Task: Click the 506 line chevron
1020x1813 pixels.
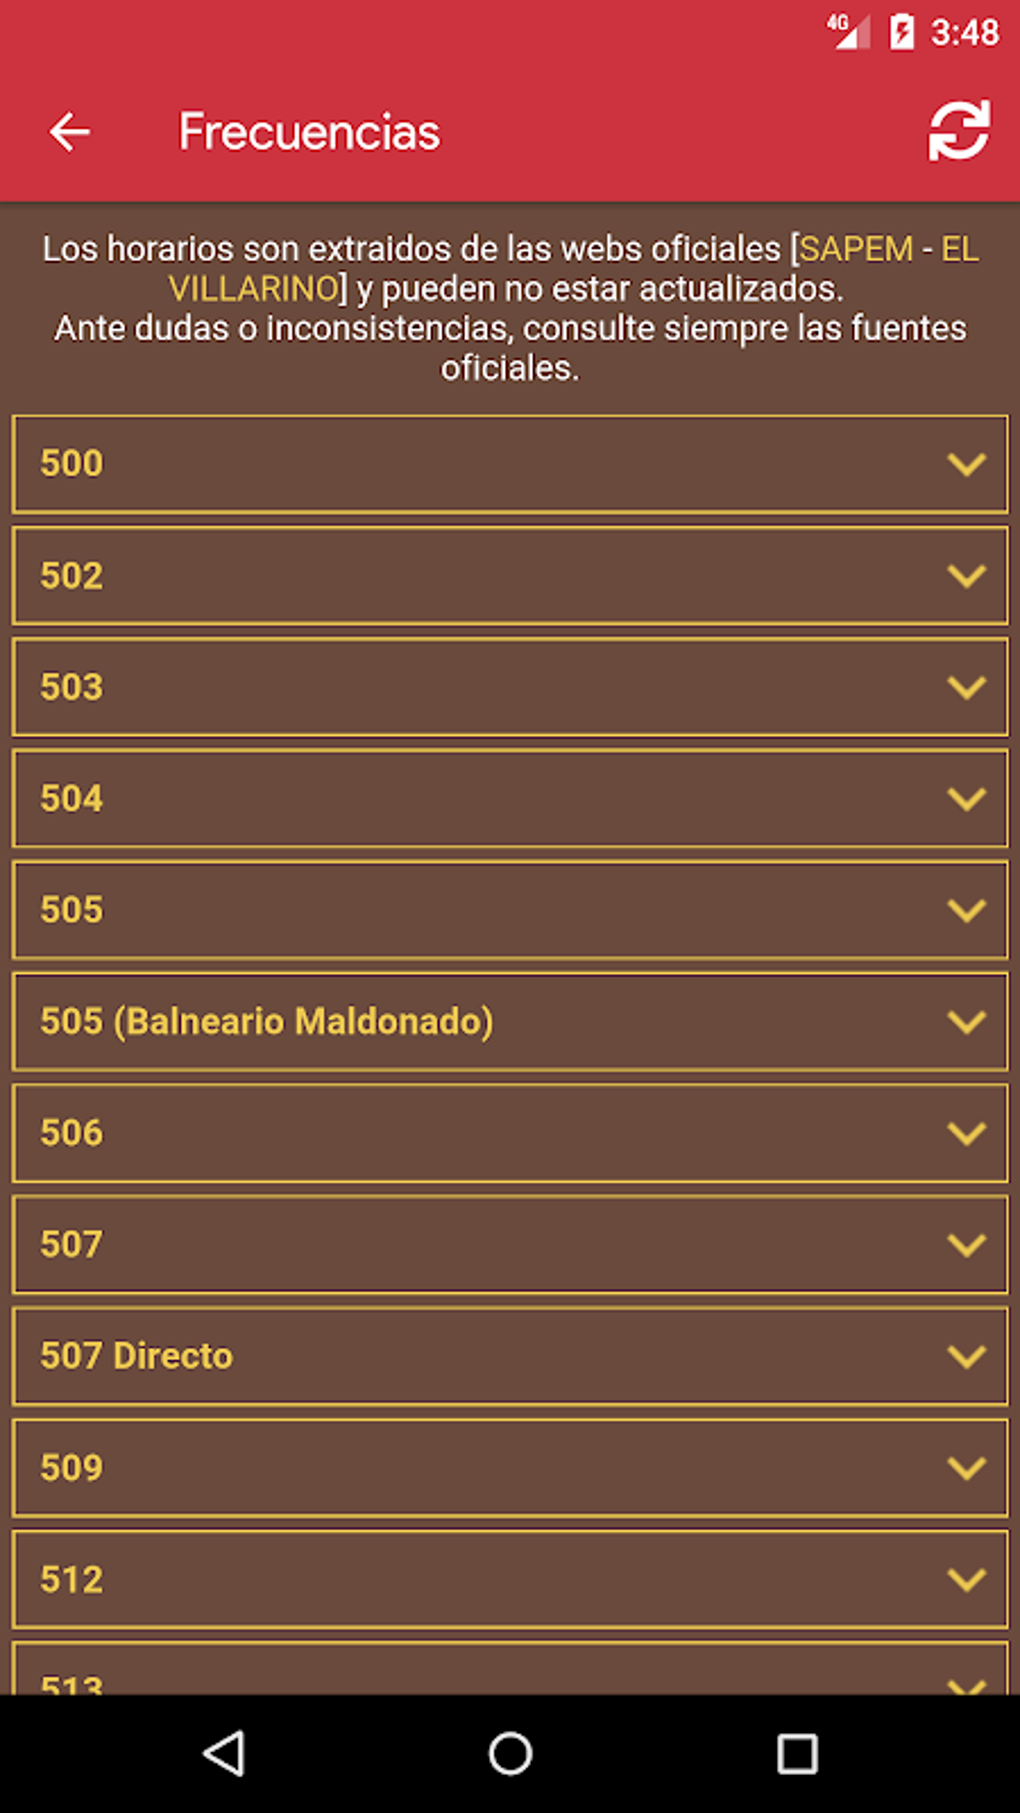Action: [x=966, y=1133]
